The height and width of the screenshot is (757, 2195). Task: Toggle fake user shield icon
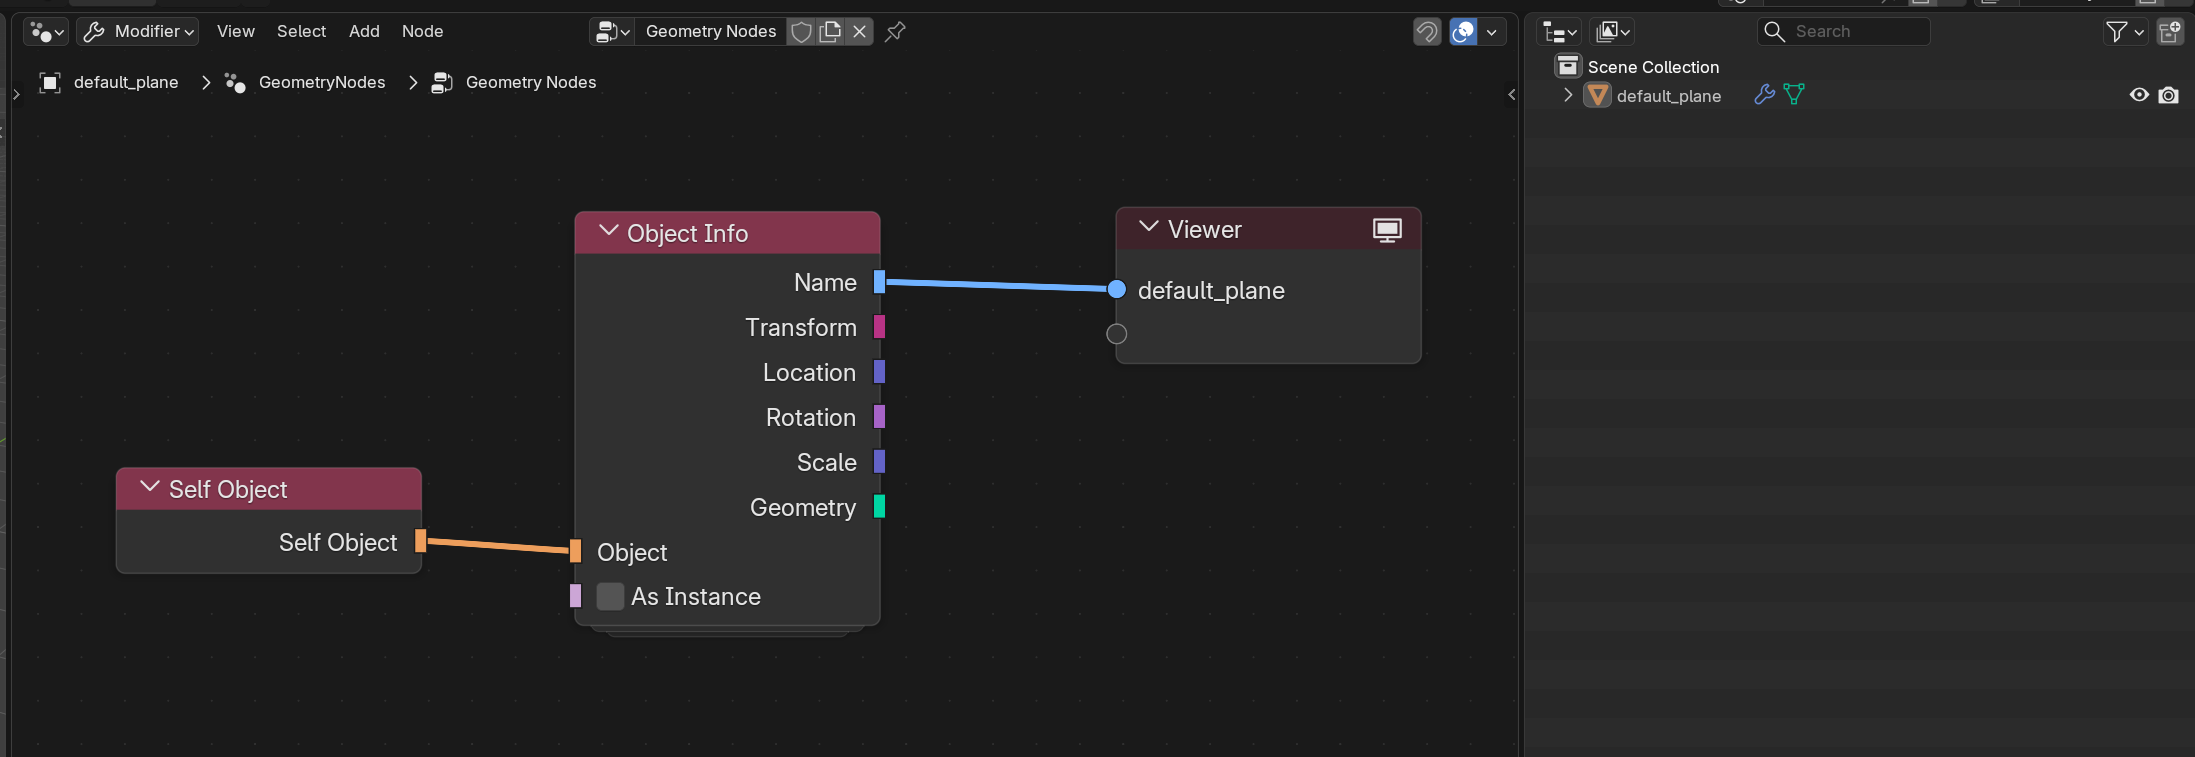(x=801, y=32)
